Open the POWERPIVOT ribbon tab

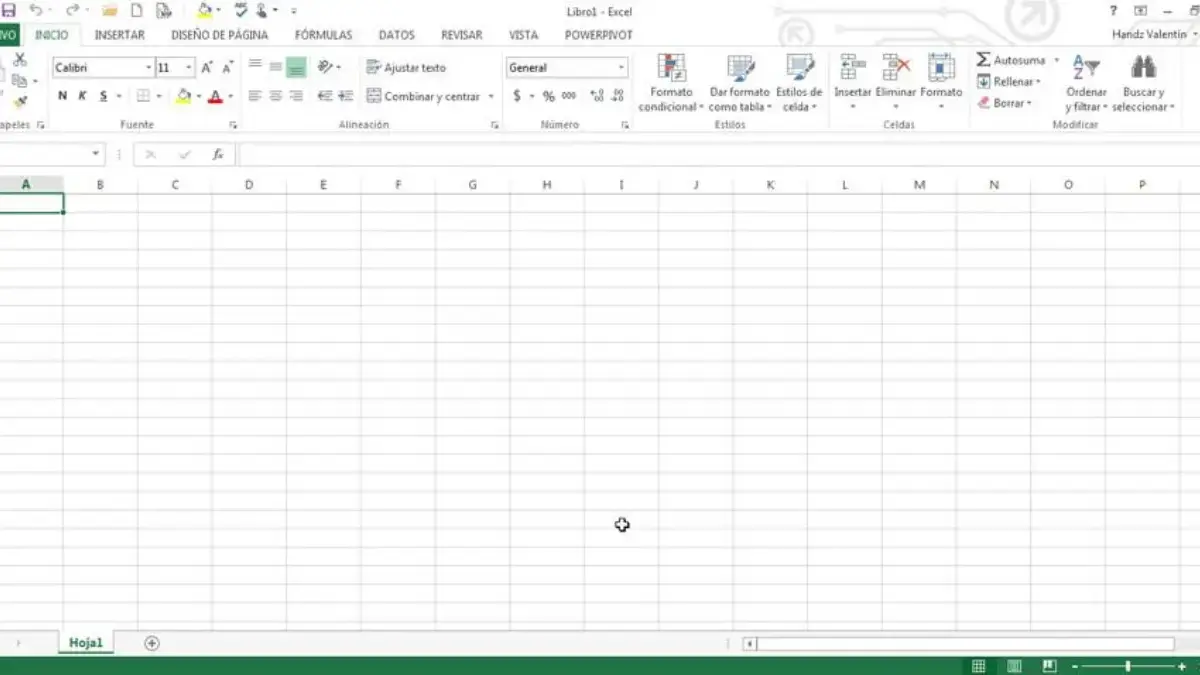point(598,35)
